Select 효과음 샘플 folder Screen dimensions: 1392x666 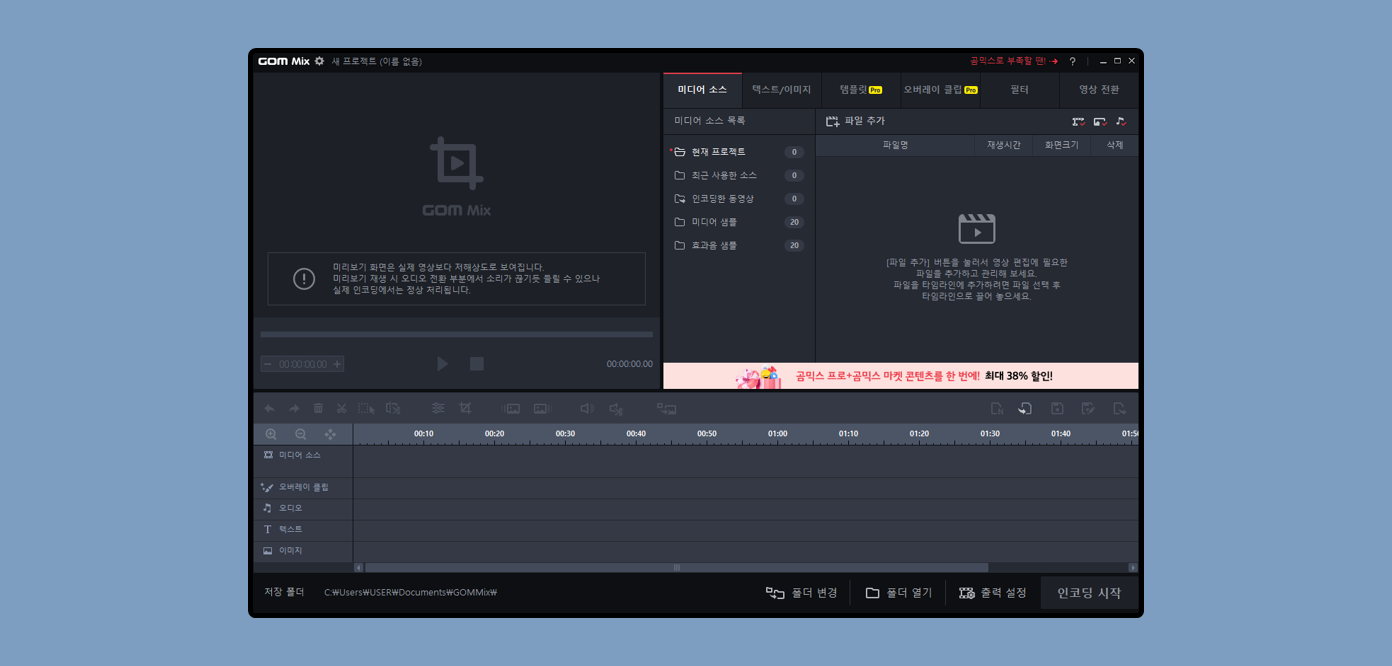coord(738,245)
